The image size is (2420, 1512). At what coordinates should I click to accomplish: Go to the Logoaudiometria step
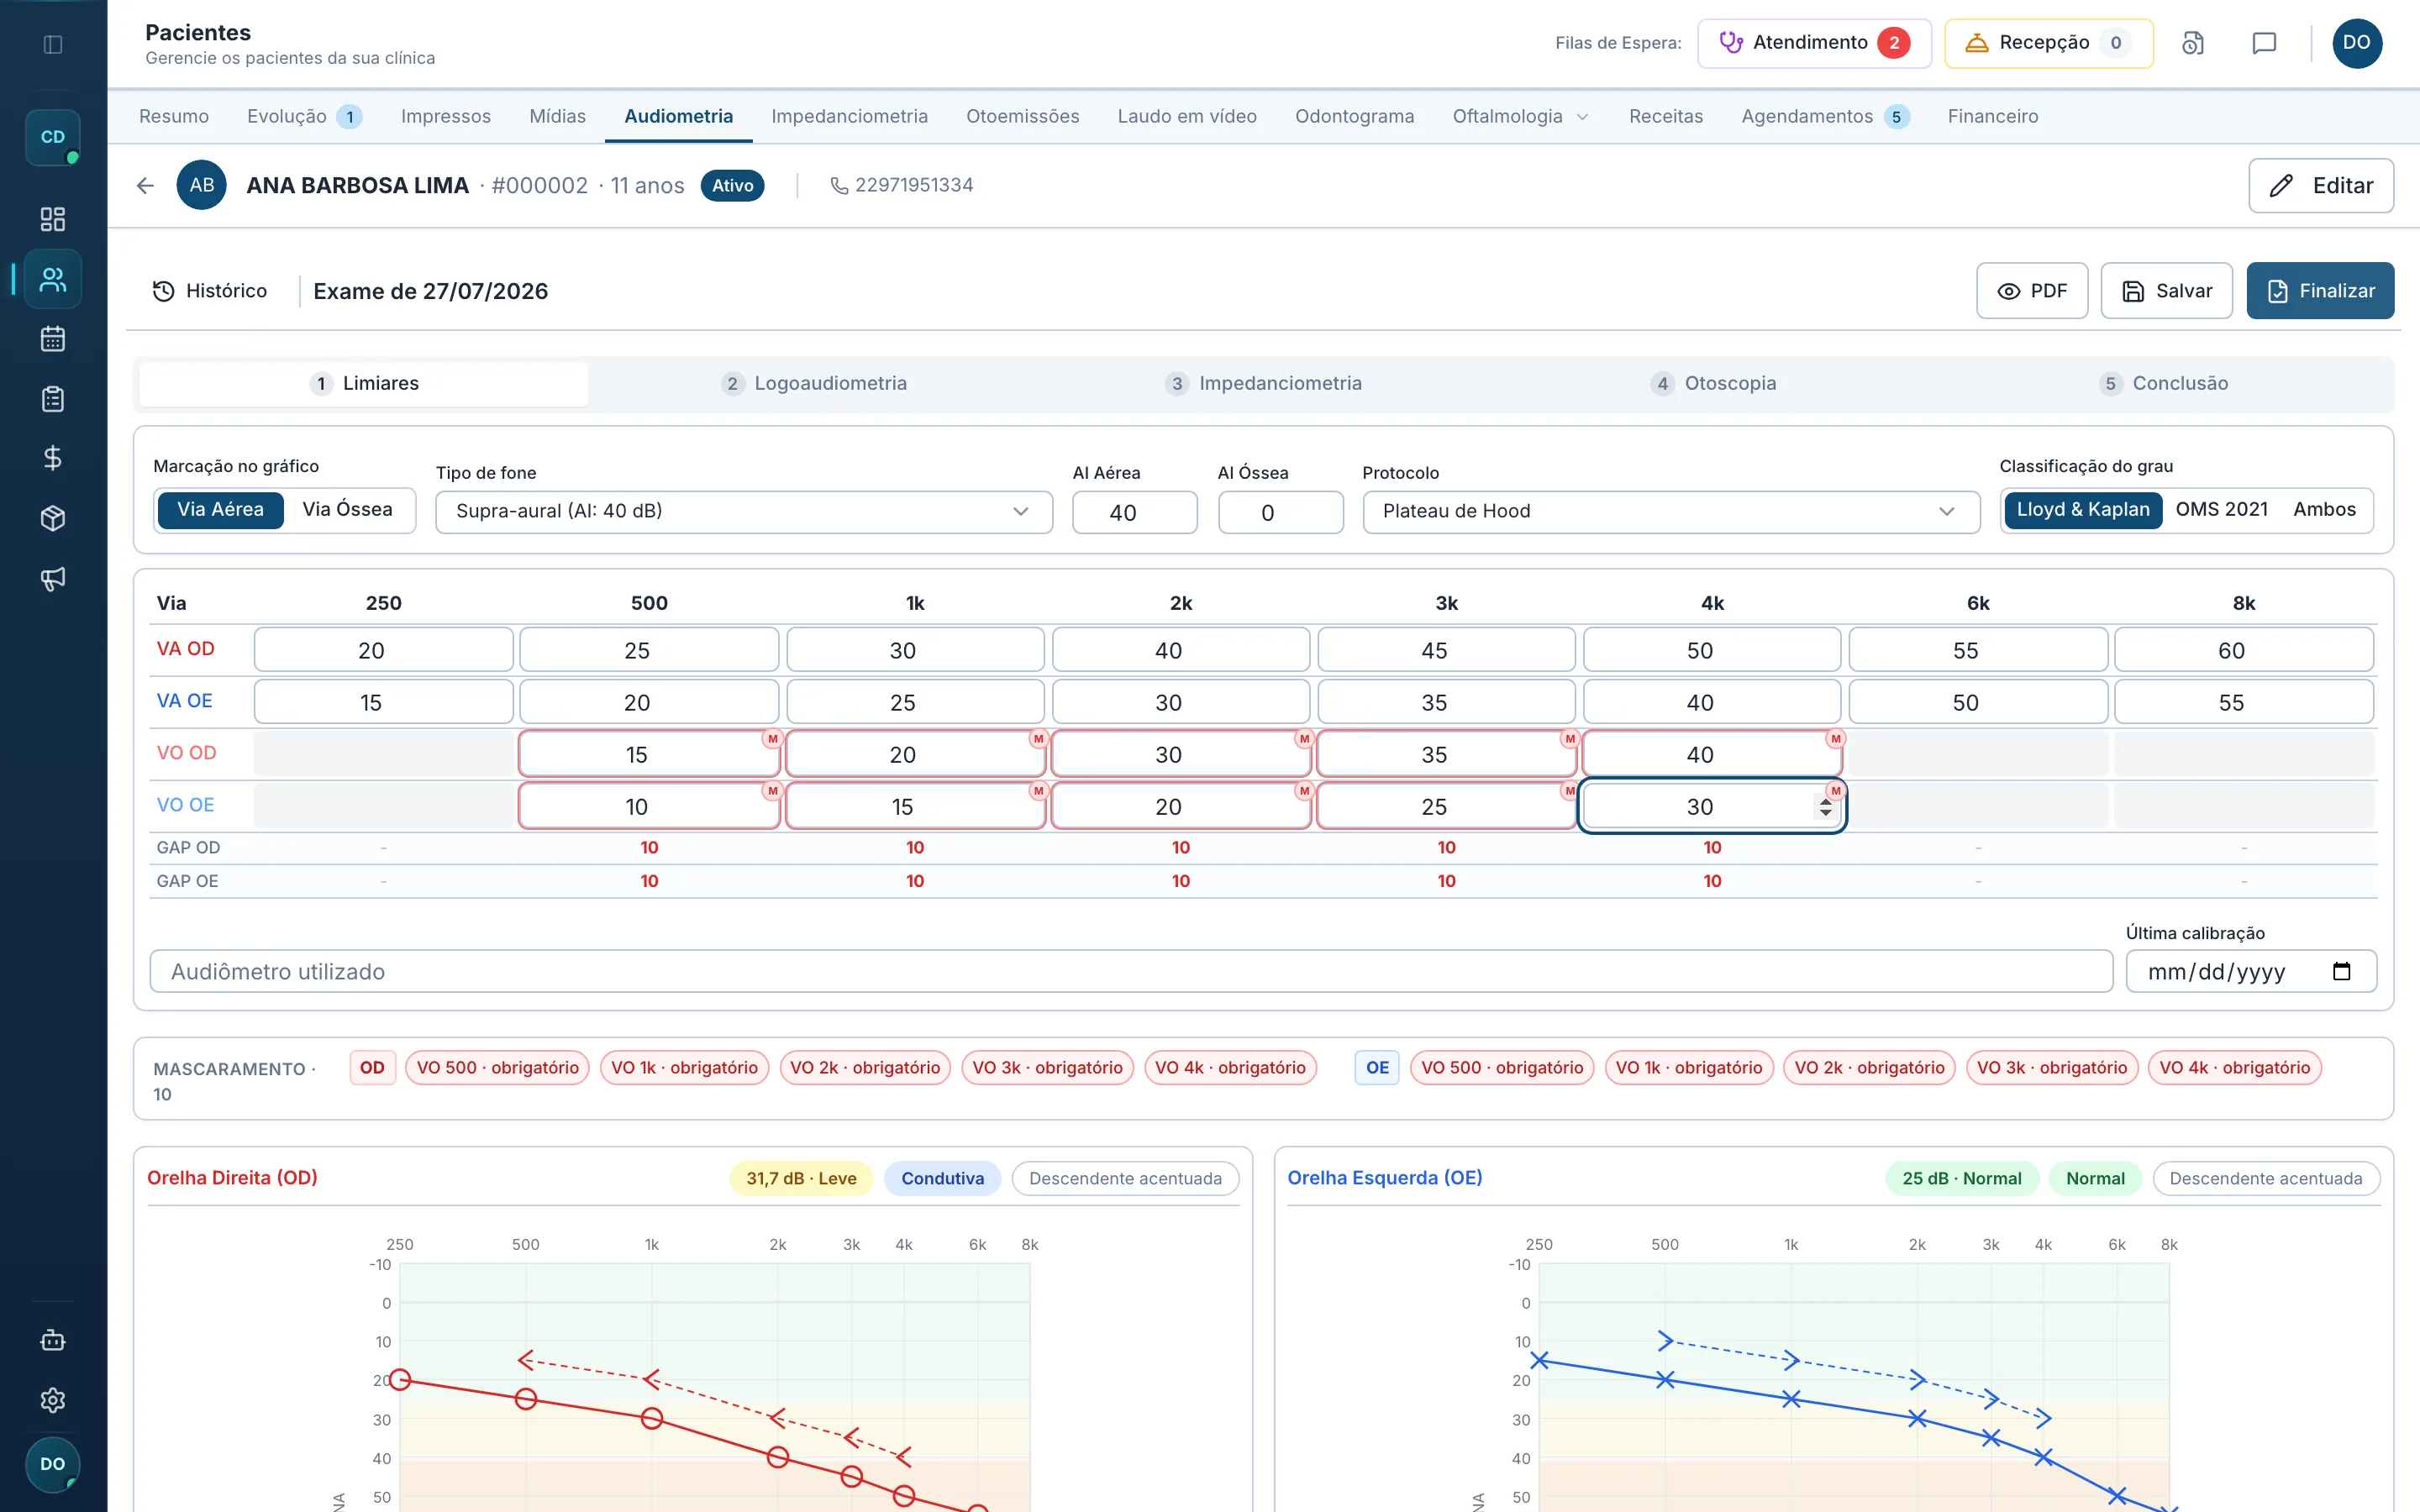(x=814, y=384)
